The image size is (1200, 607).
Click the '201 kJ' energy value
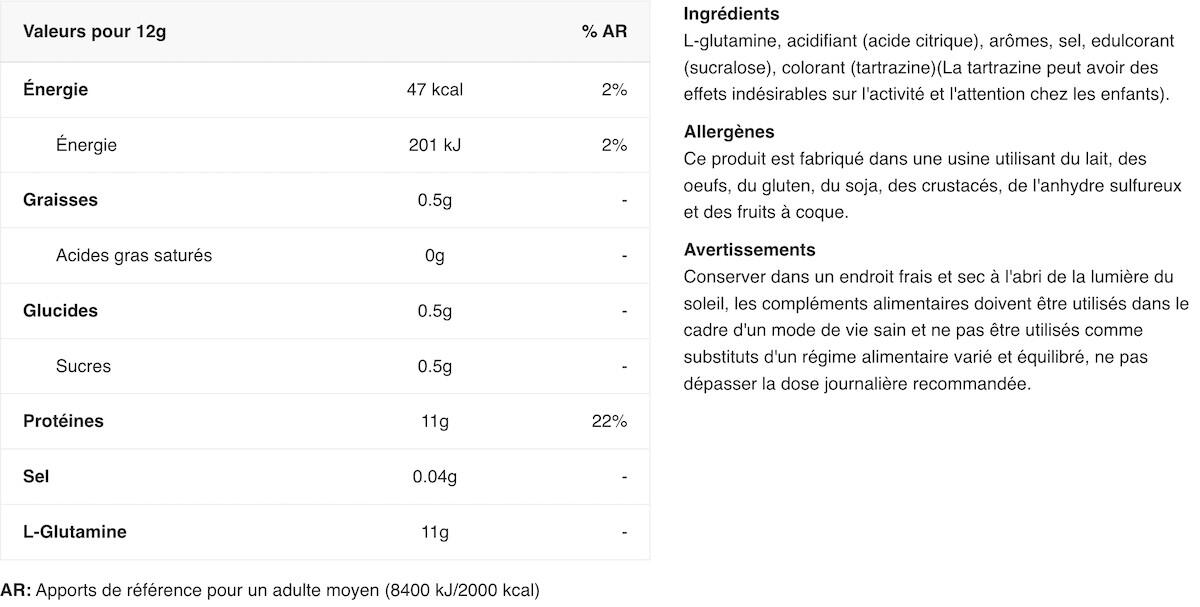[435, 145]
